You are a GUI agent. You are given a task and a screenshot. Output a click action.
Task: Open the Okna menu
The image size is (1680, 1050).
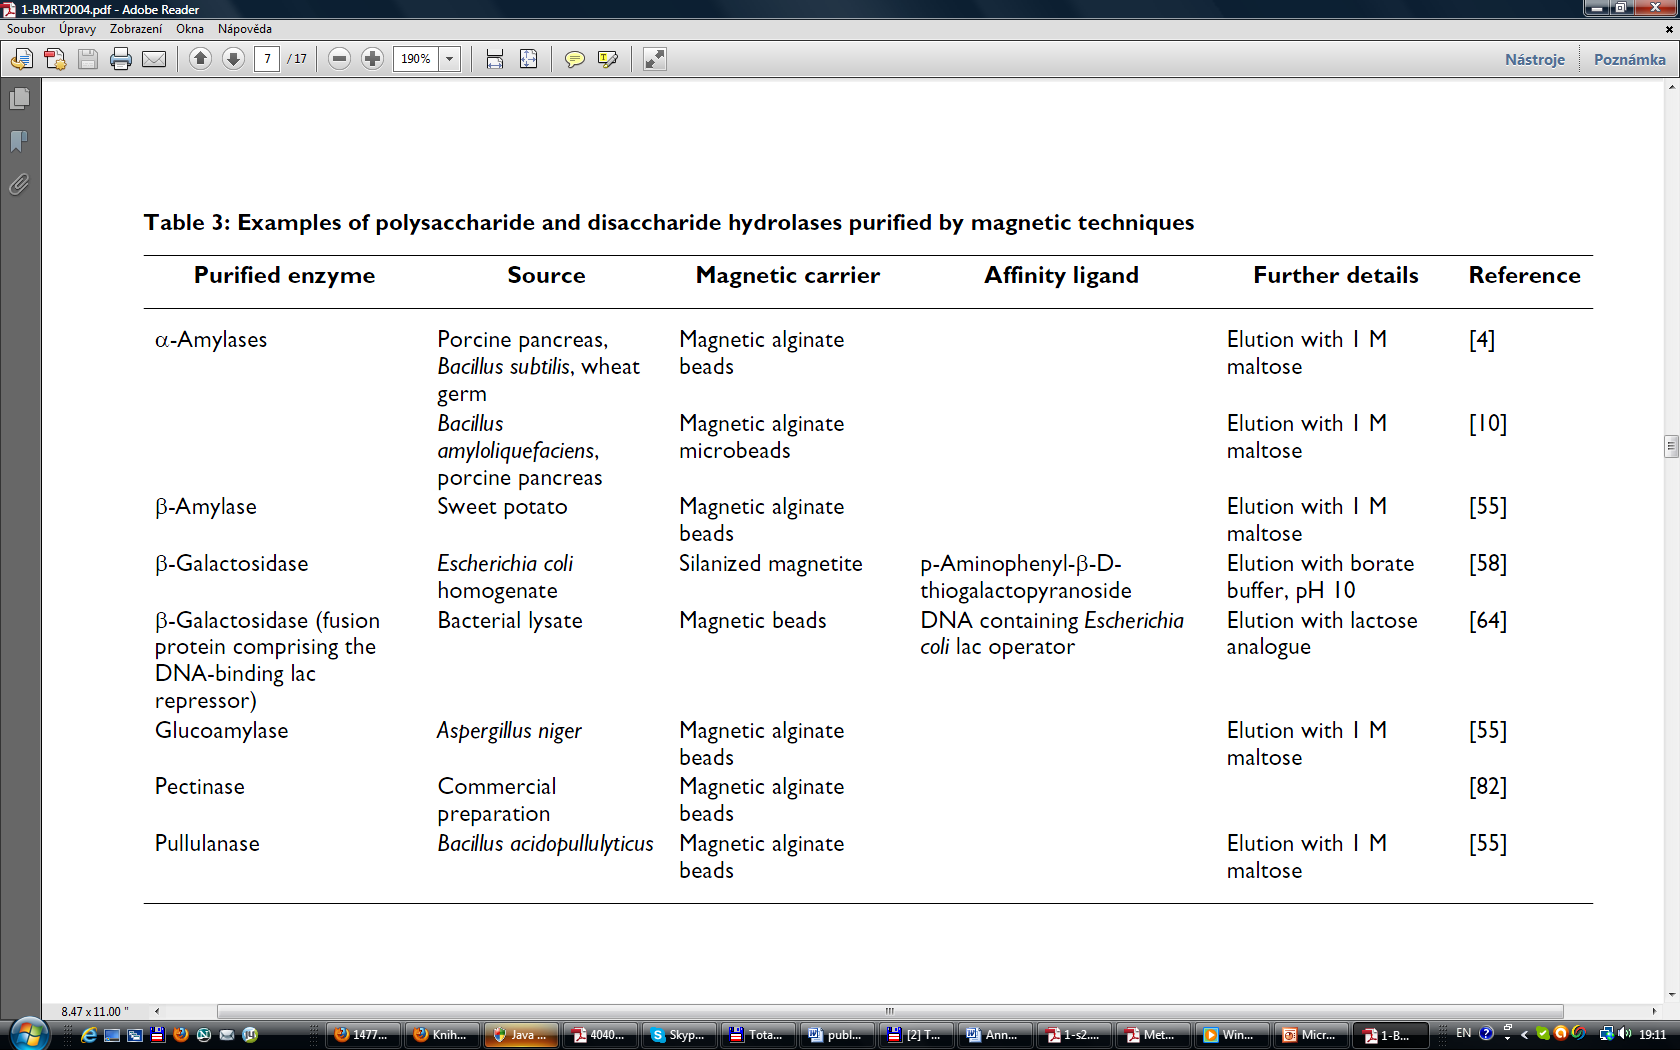tap(190, 29)
